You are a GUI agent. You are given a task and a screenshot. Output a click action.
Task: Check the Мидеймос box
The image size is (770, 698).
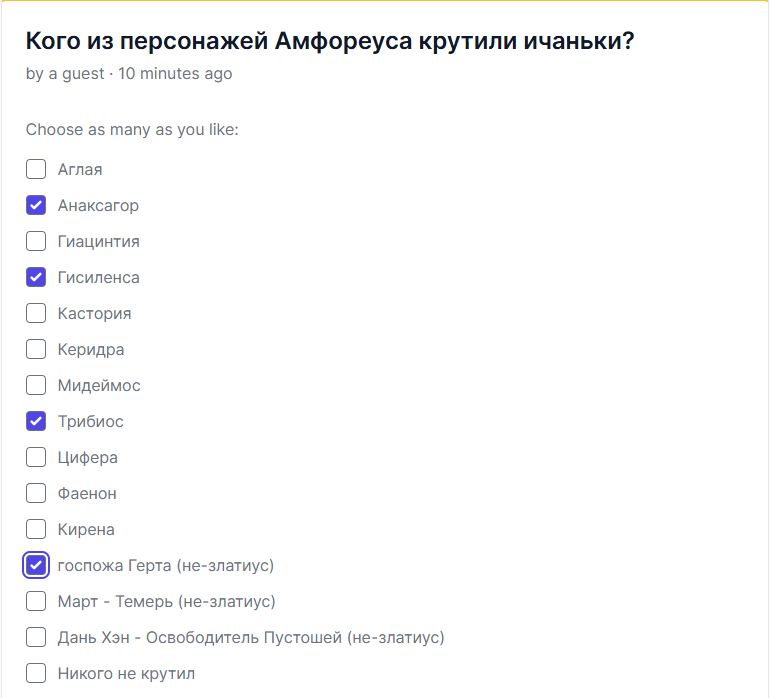(36, 386)
